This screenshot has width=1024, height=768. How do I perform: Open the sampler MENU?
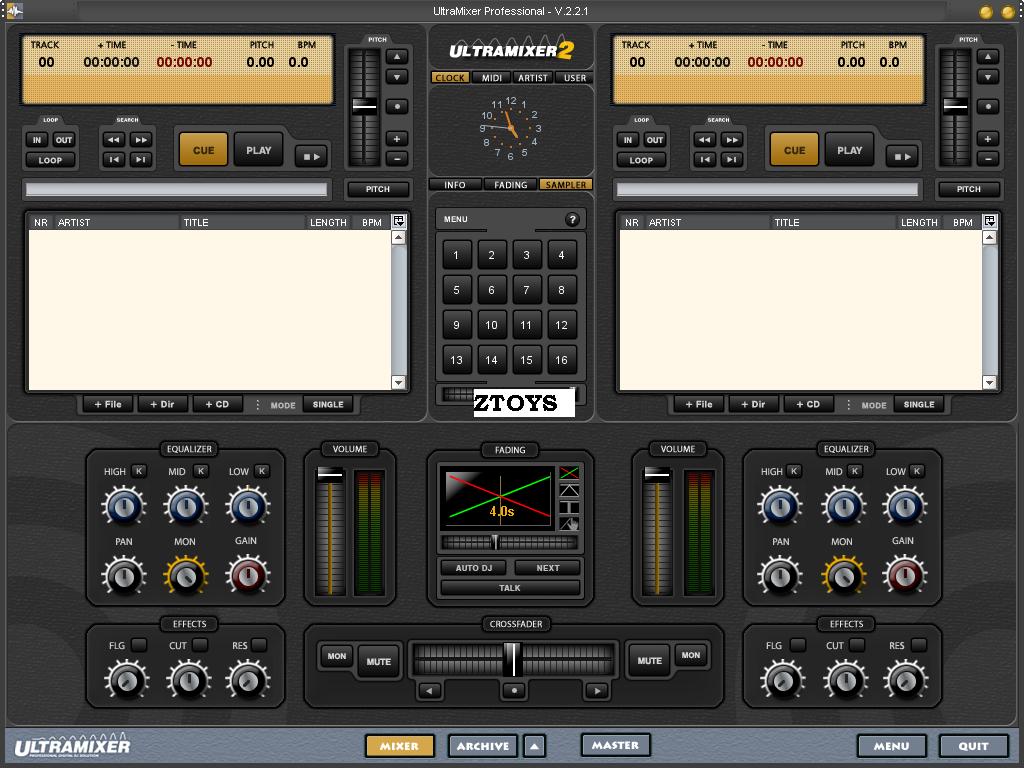[456, 219]
